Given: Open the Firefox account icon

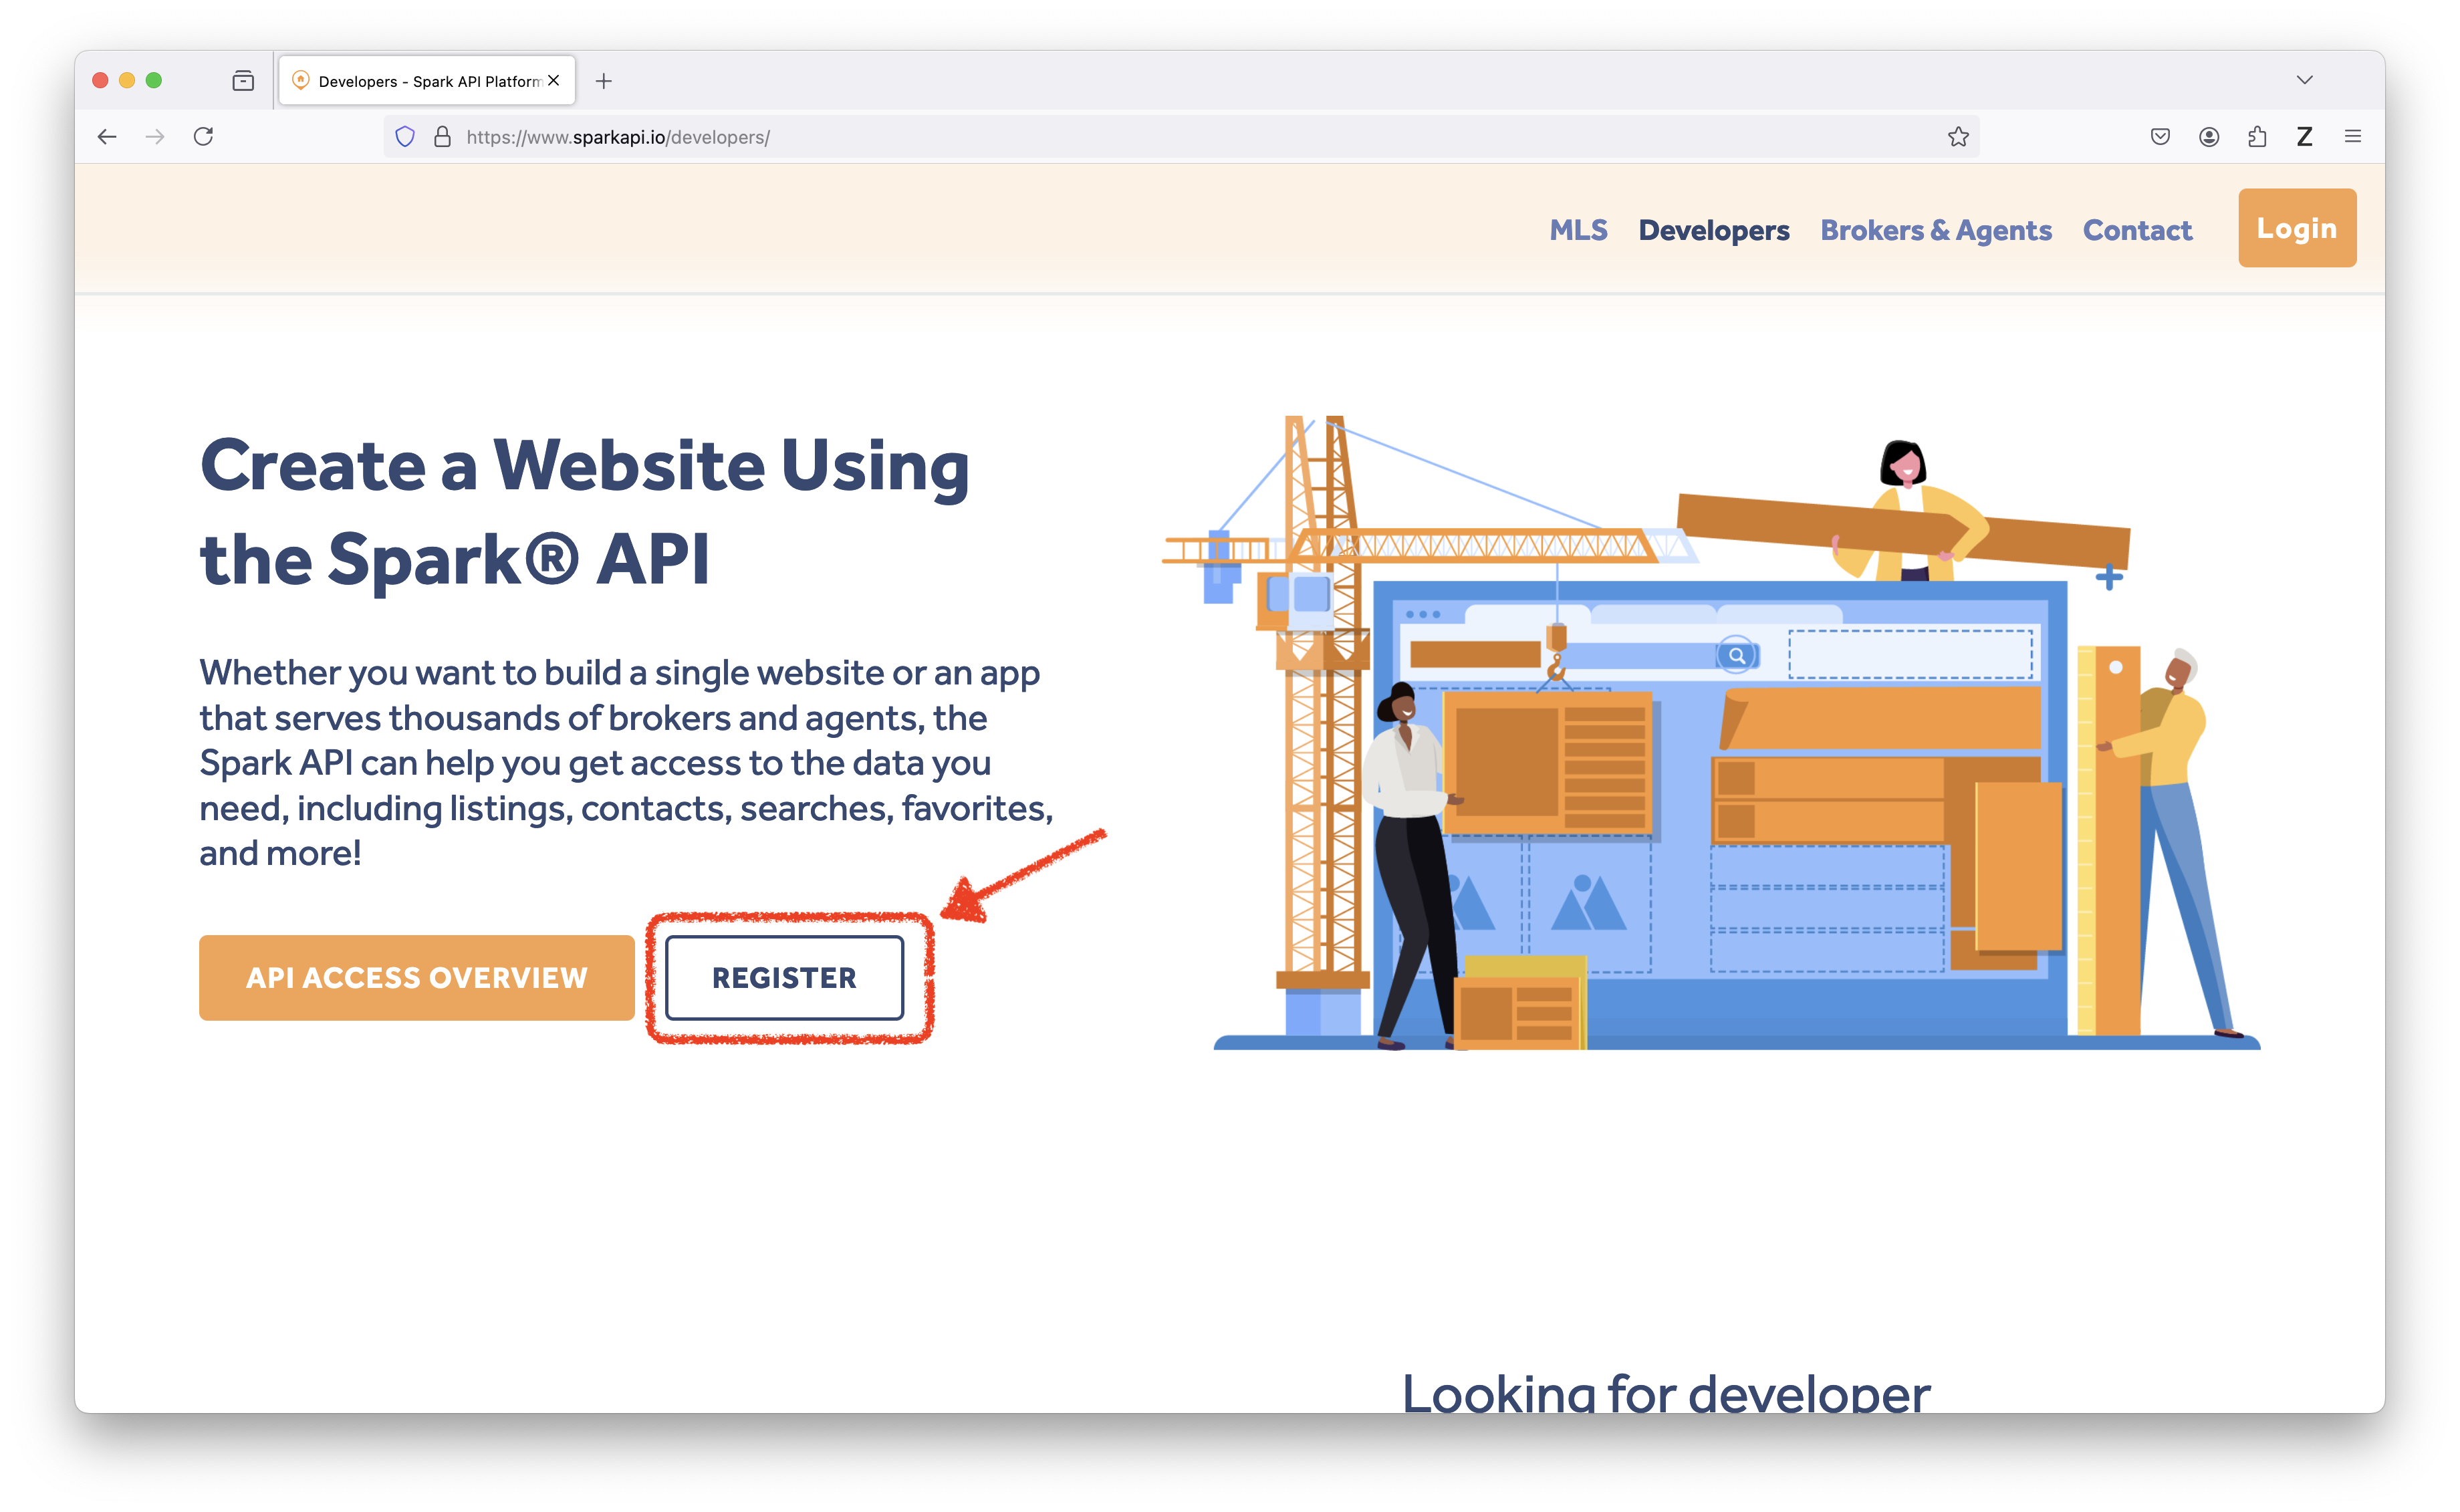Looking at the screenshot, I should (x=2209, y=137).
